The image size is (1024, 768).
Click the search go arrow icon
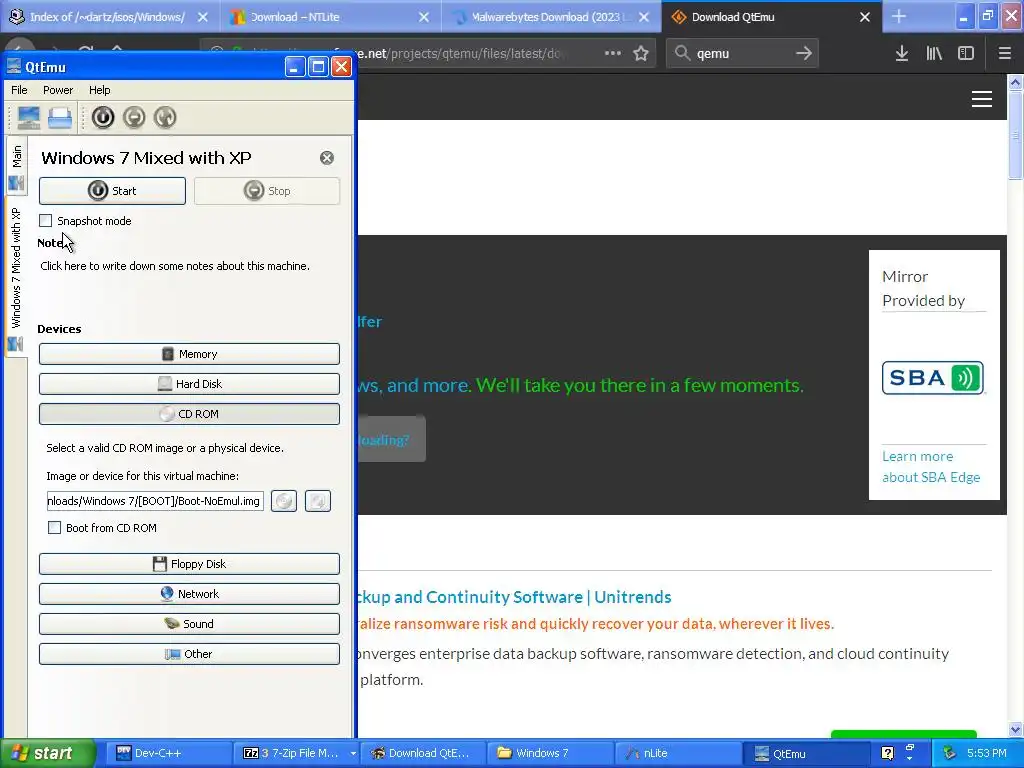[x=804, y=54]
